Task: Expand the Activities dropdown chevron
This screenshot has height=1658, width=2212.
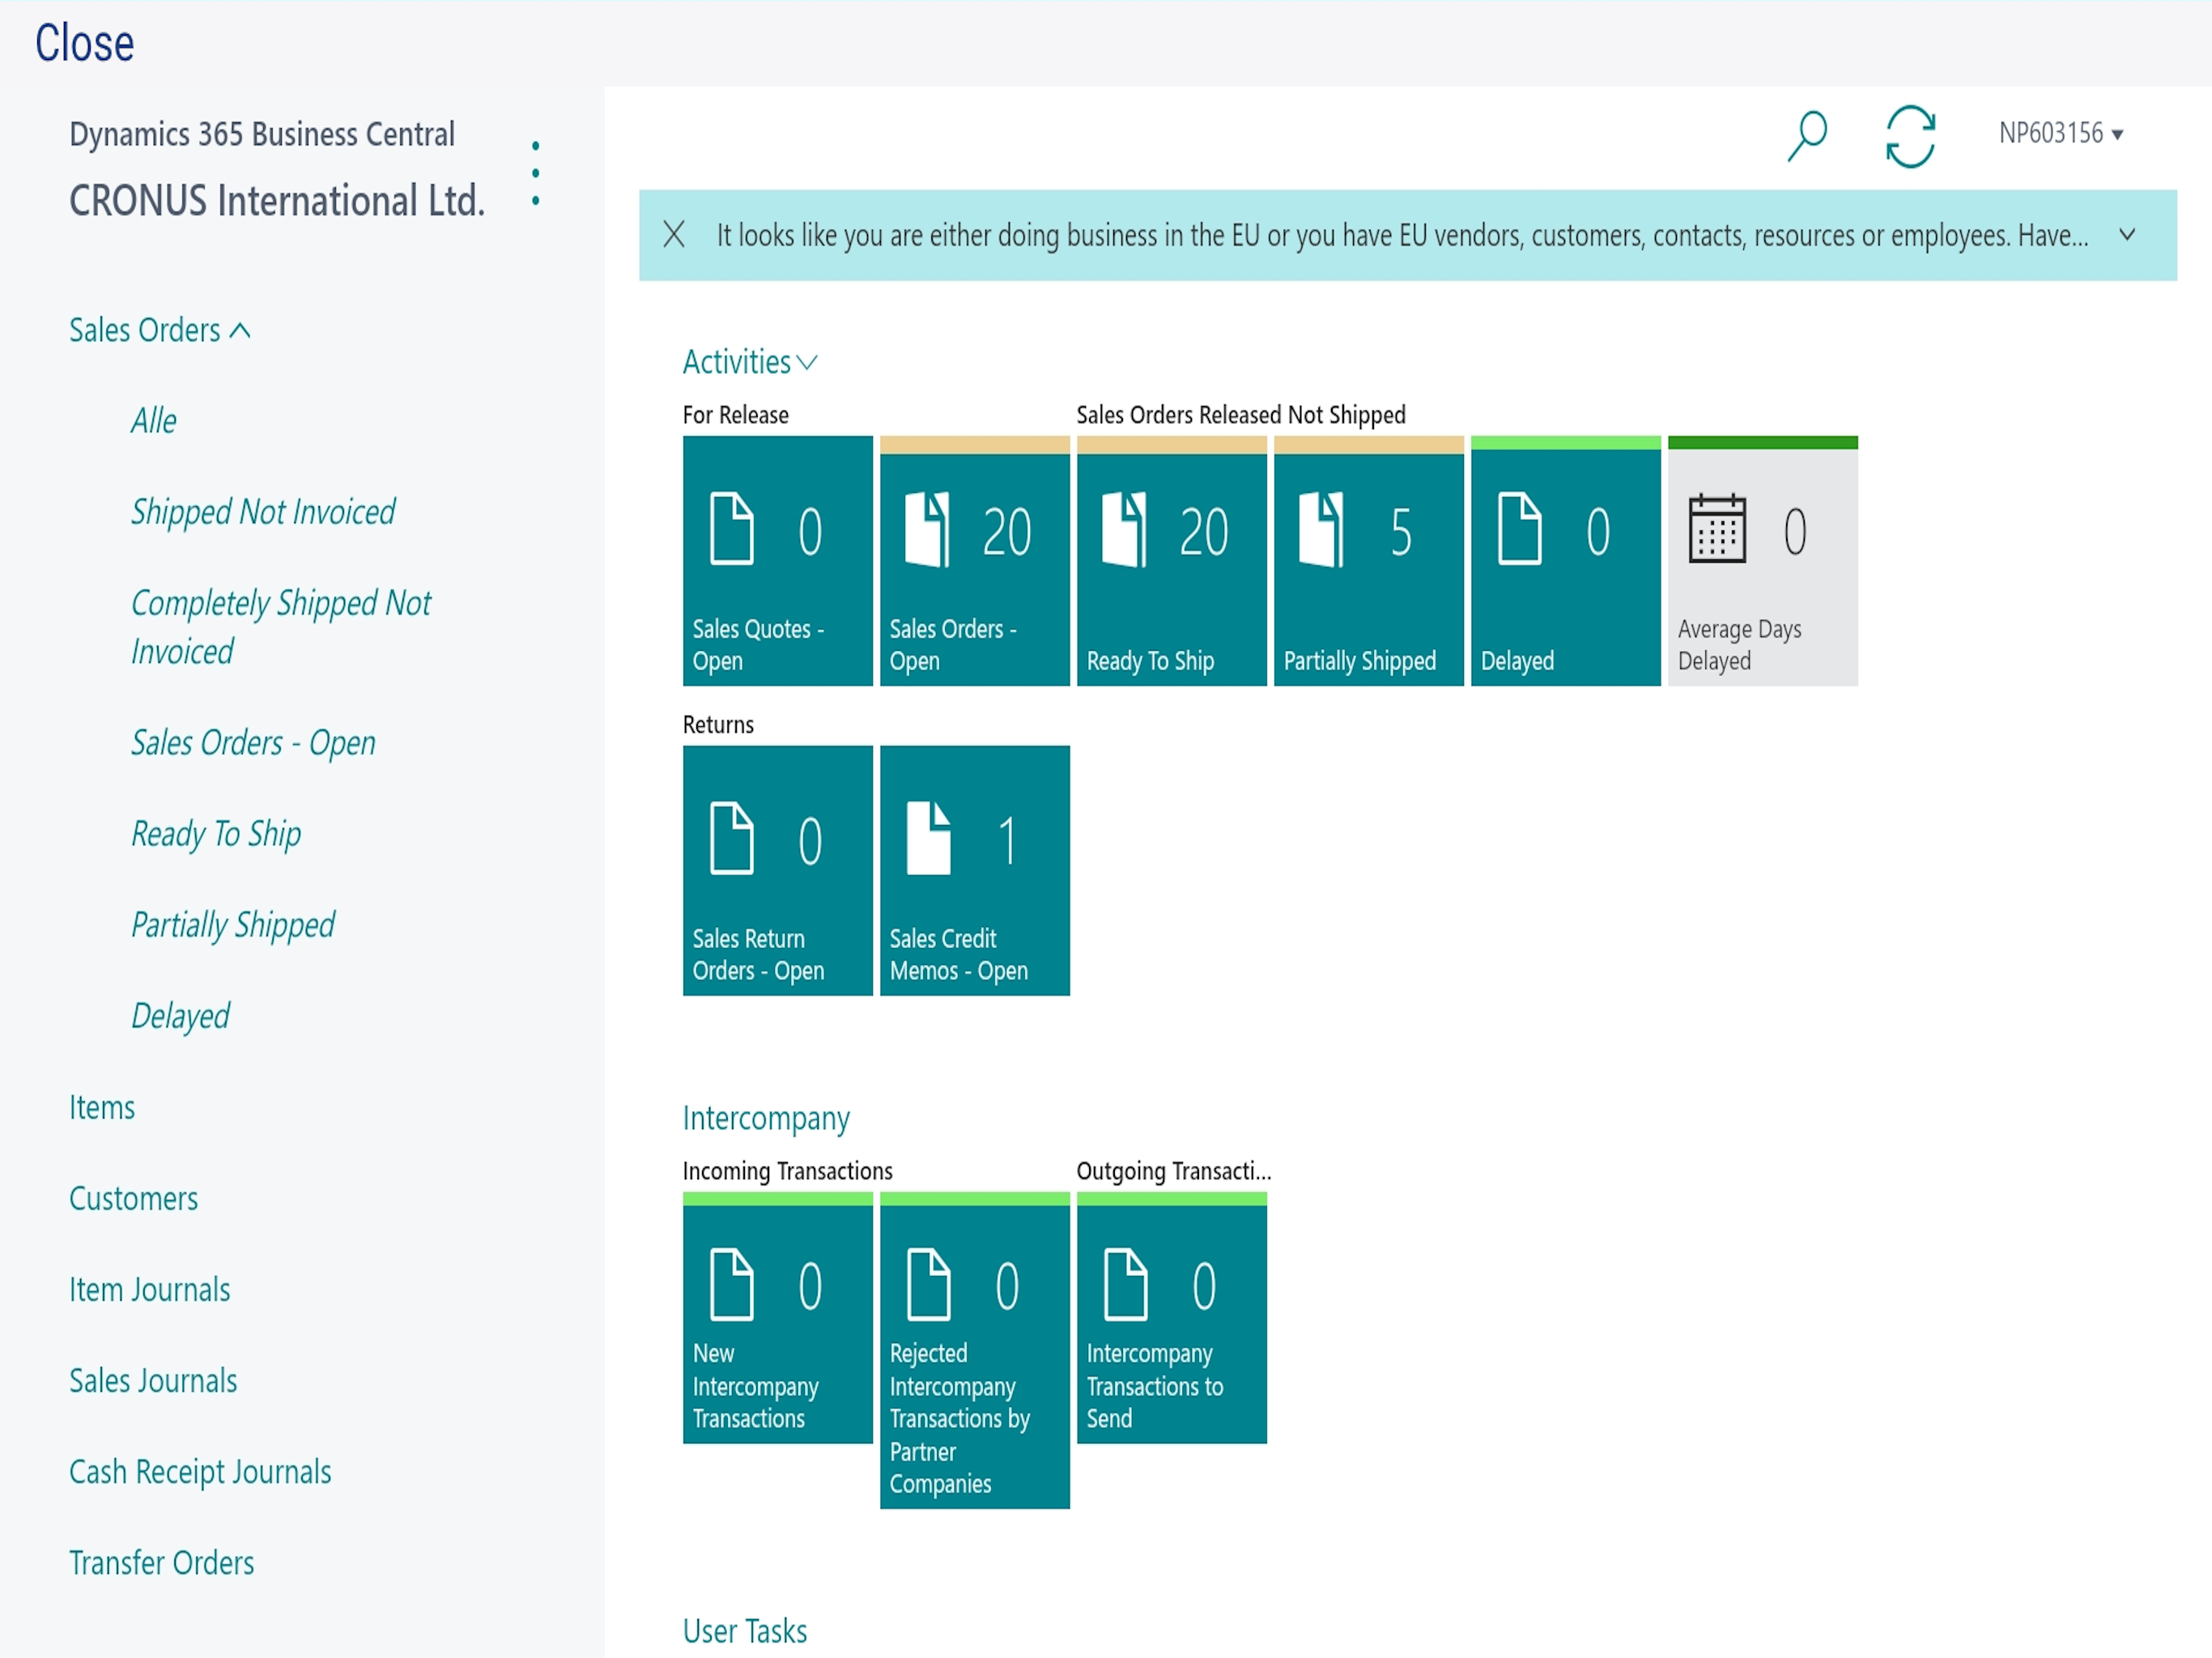Action: 807,363
